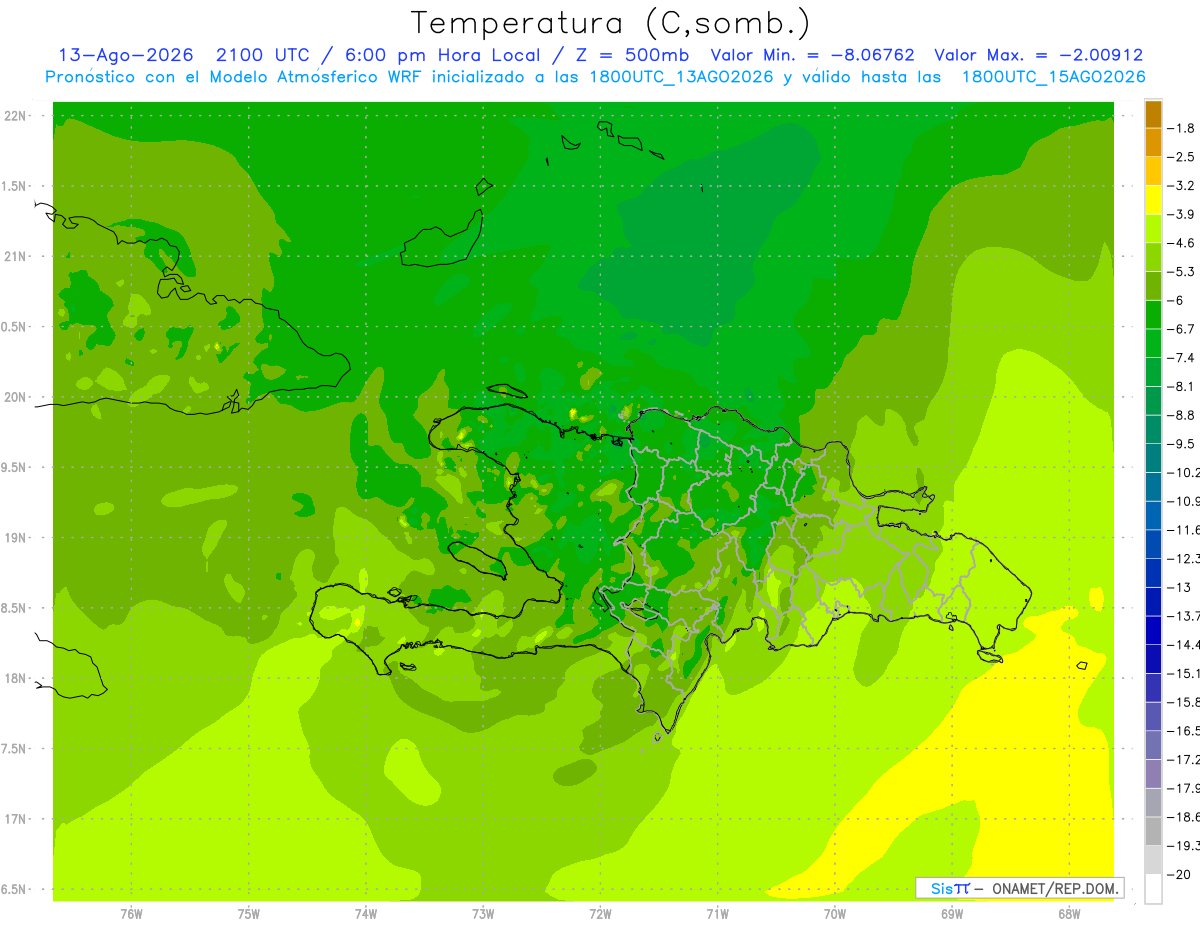Click the dark blue segment between -13 and -13.7
1200x927 pixels.
[x=1153, y=601]
